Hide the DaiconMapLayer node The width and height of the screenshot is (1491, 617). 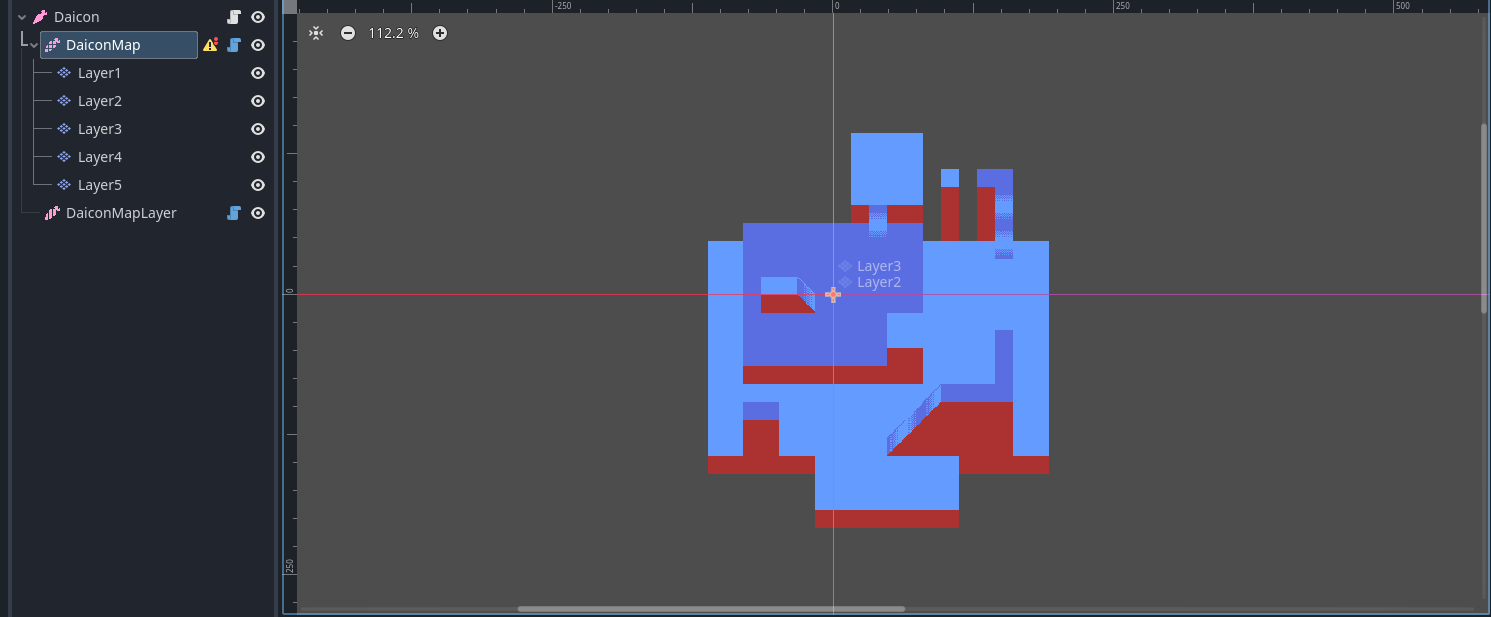pos(258,213)
